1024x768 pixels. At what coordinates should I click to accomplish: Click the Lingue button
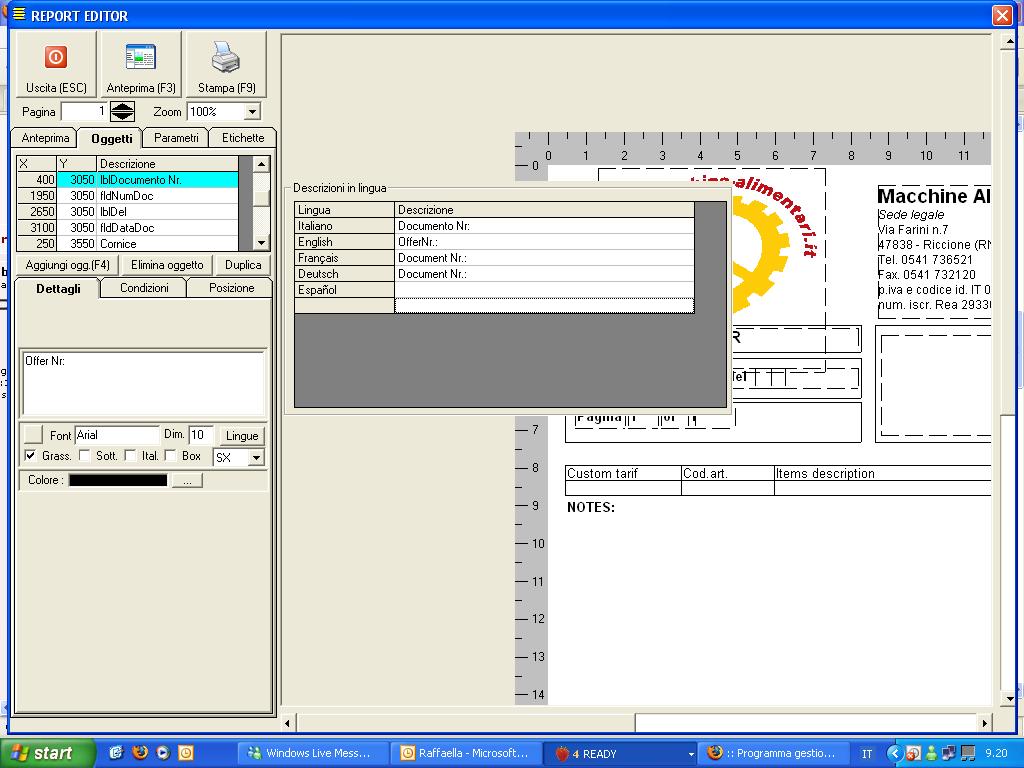coord(242,436)
